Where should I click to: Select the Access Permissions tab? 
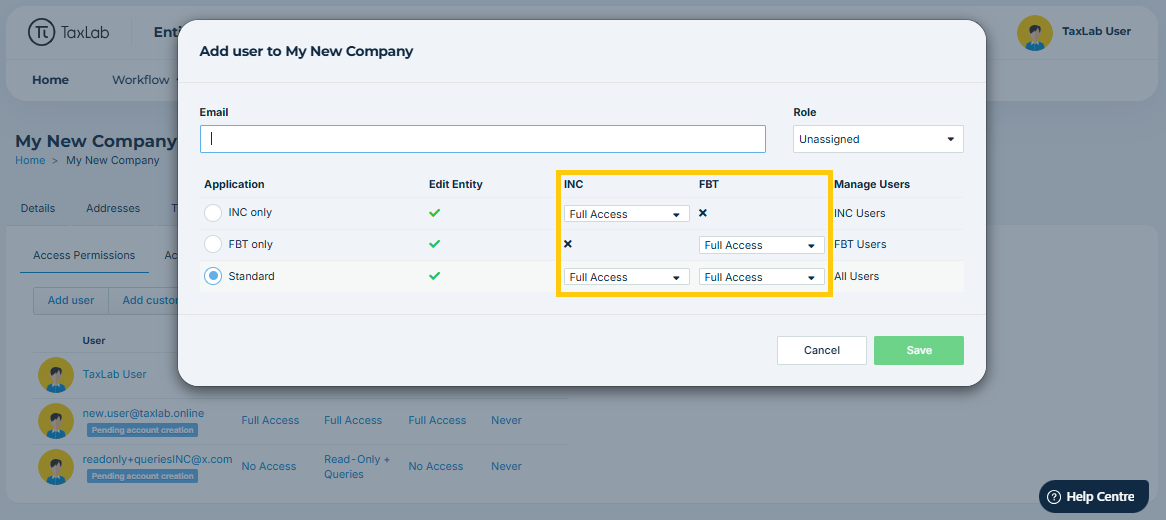click(x=84, y=255)
